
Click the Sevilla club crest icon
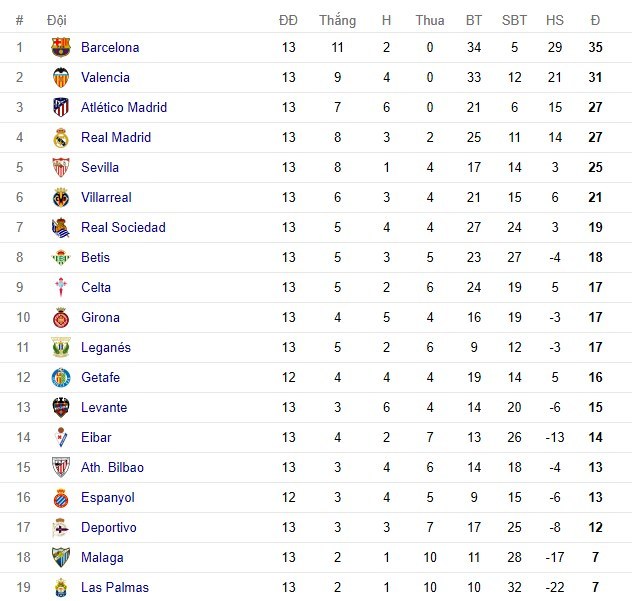pyautogui.click(x=60, y=167)
